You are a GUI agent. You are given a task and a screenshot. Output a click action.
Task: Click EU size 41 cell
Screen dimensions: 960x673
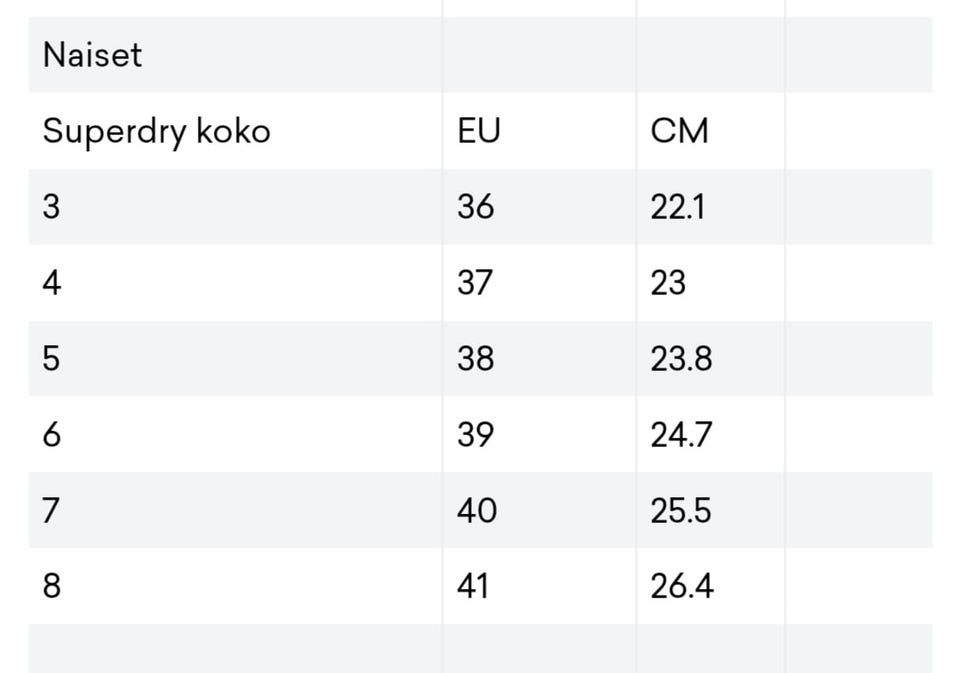[x=474, y=586]
